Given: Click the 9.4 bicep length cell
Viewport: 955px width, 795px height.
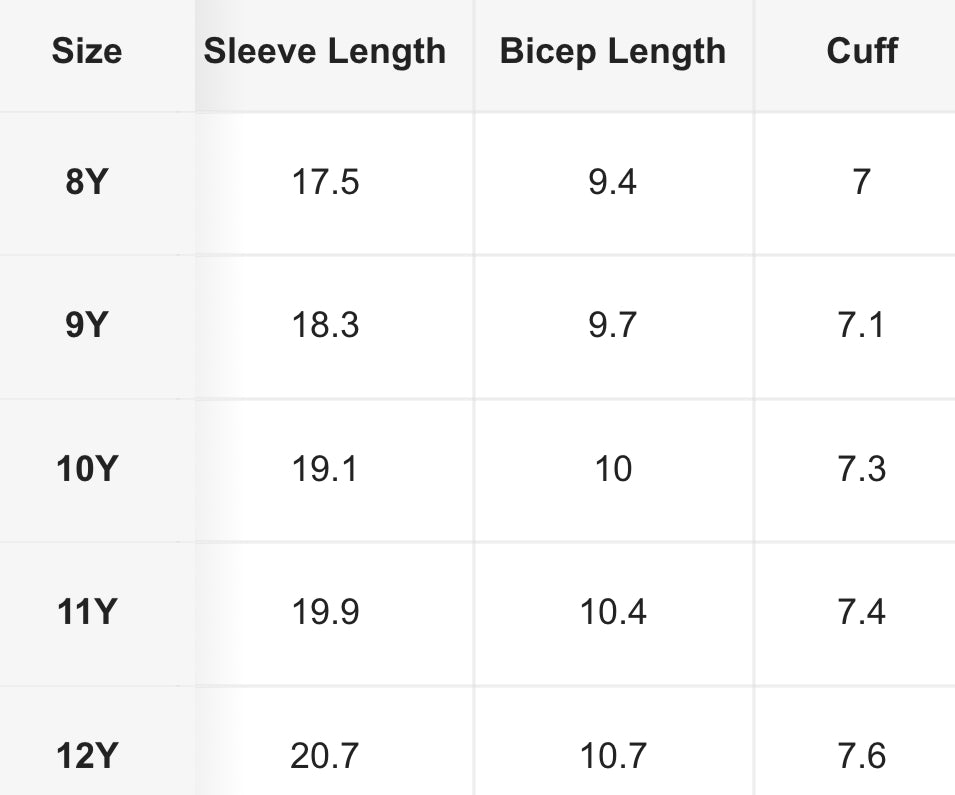Looking at the screenshot, I should coord(613,183).
